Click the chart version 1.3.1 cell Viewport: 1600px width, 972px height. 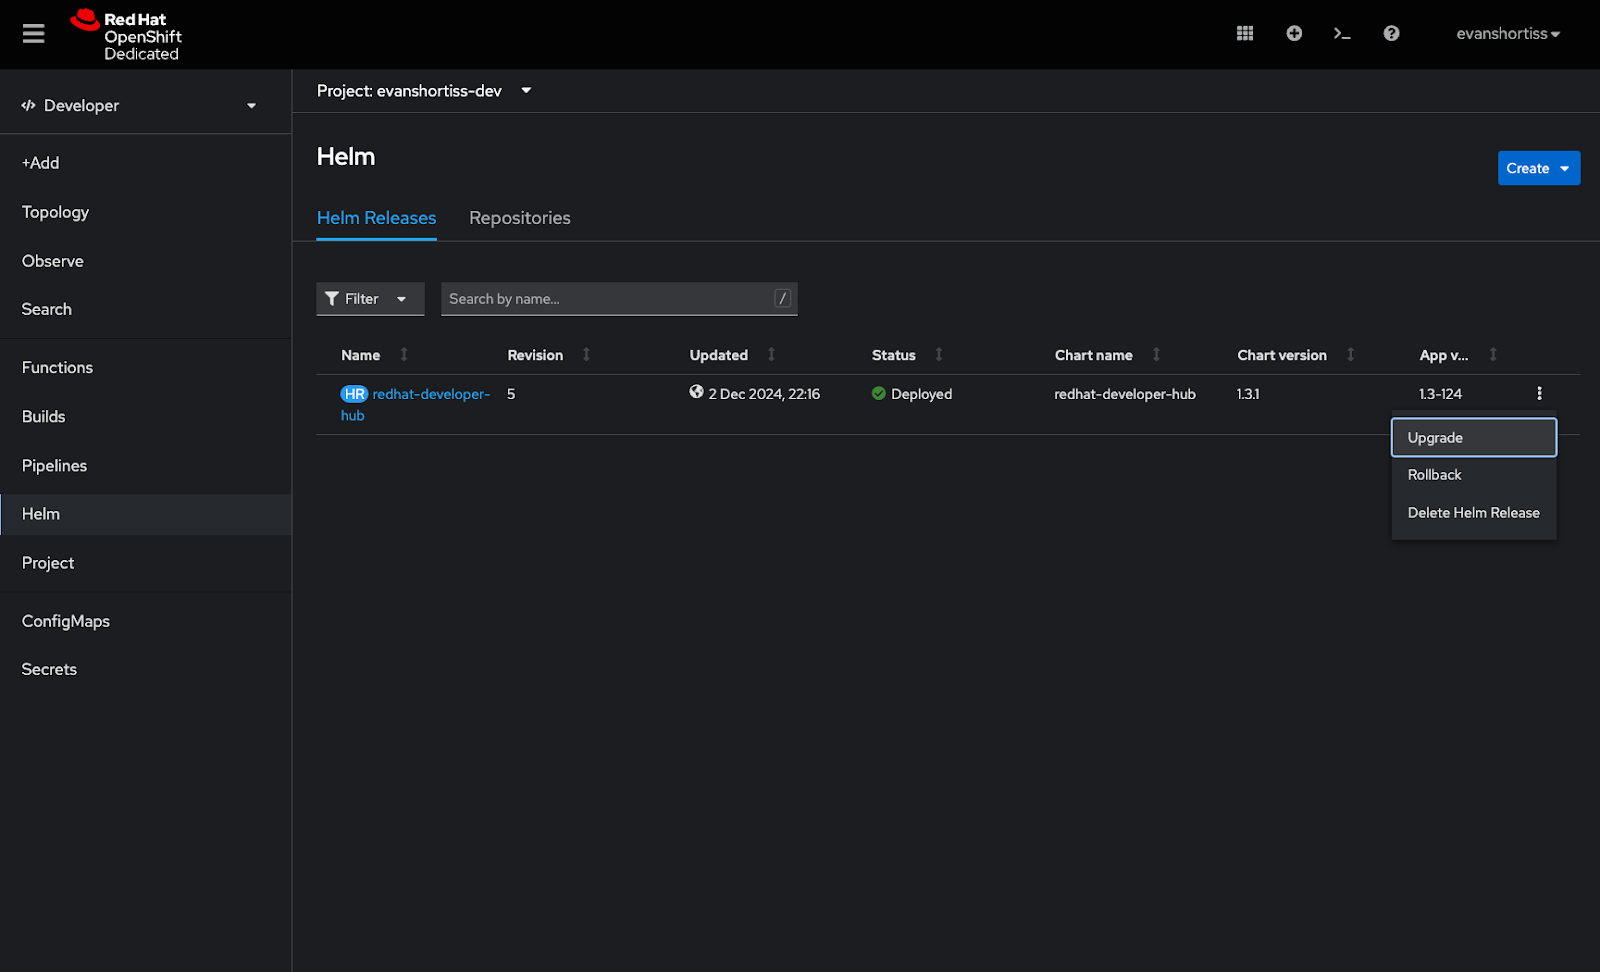pyautogui.click(x=1248, y=394)
